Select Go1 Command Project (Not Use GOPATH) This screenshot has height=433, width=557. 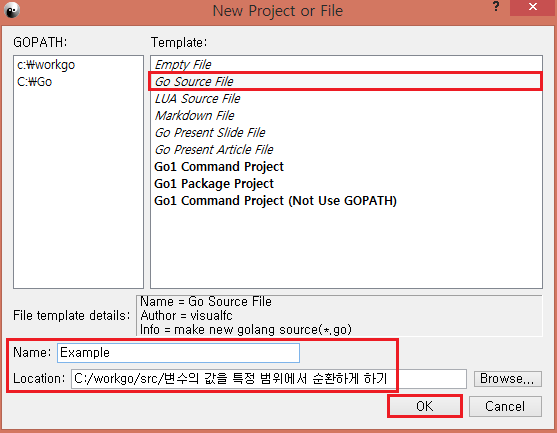(x=346, y=201)
